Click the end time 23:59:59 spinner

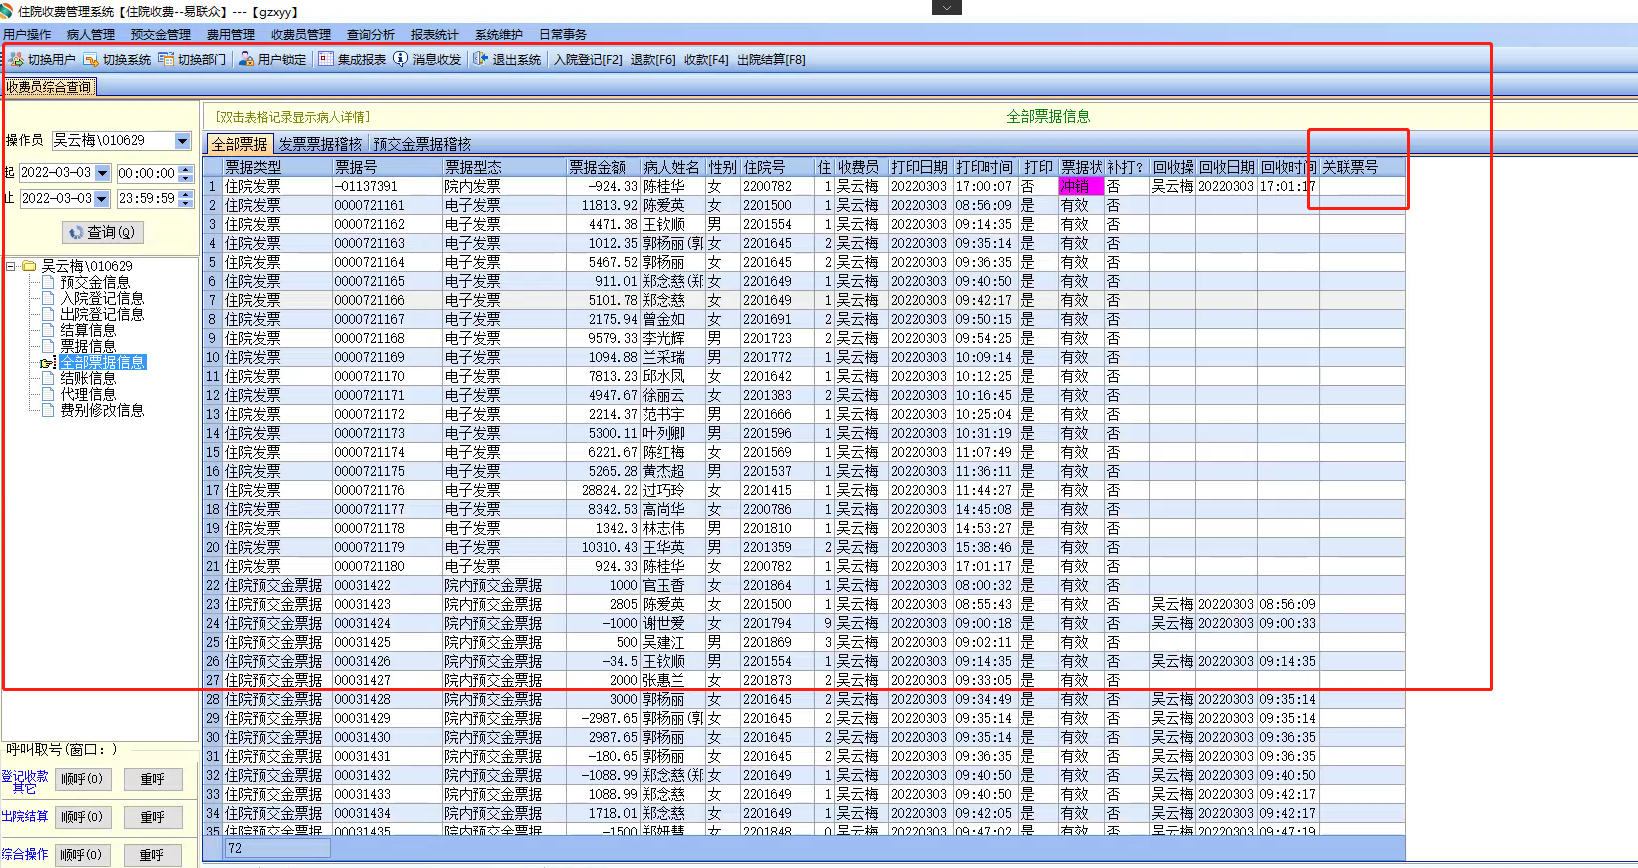[x=185, y=199]
